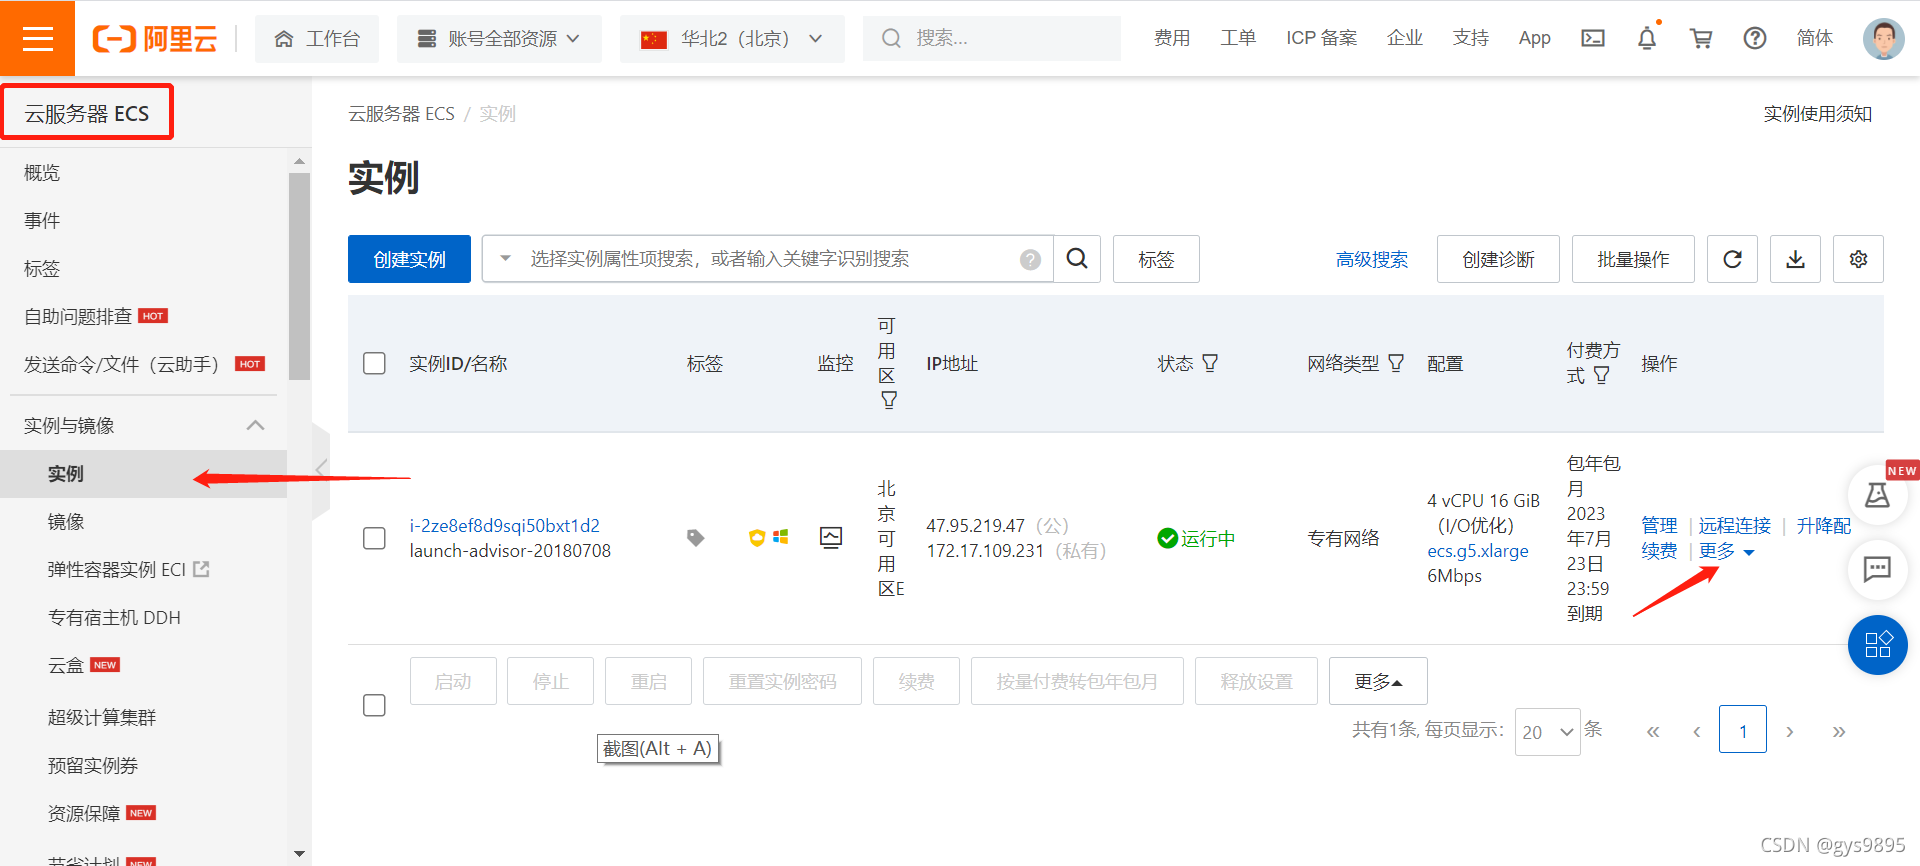
Task: Open 镜像 in the sidebar
Action: coord(66,521)
